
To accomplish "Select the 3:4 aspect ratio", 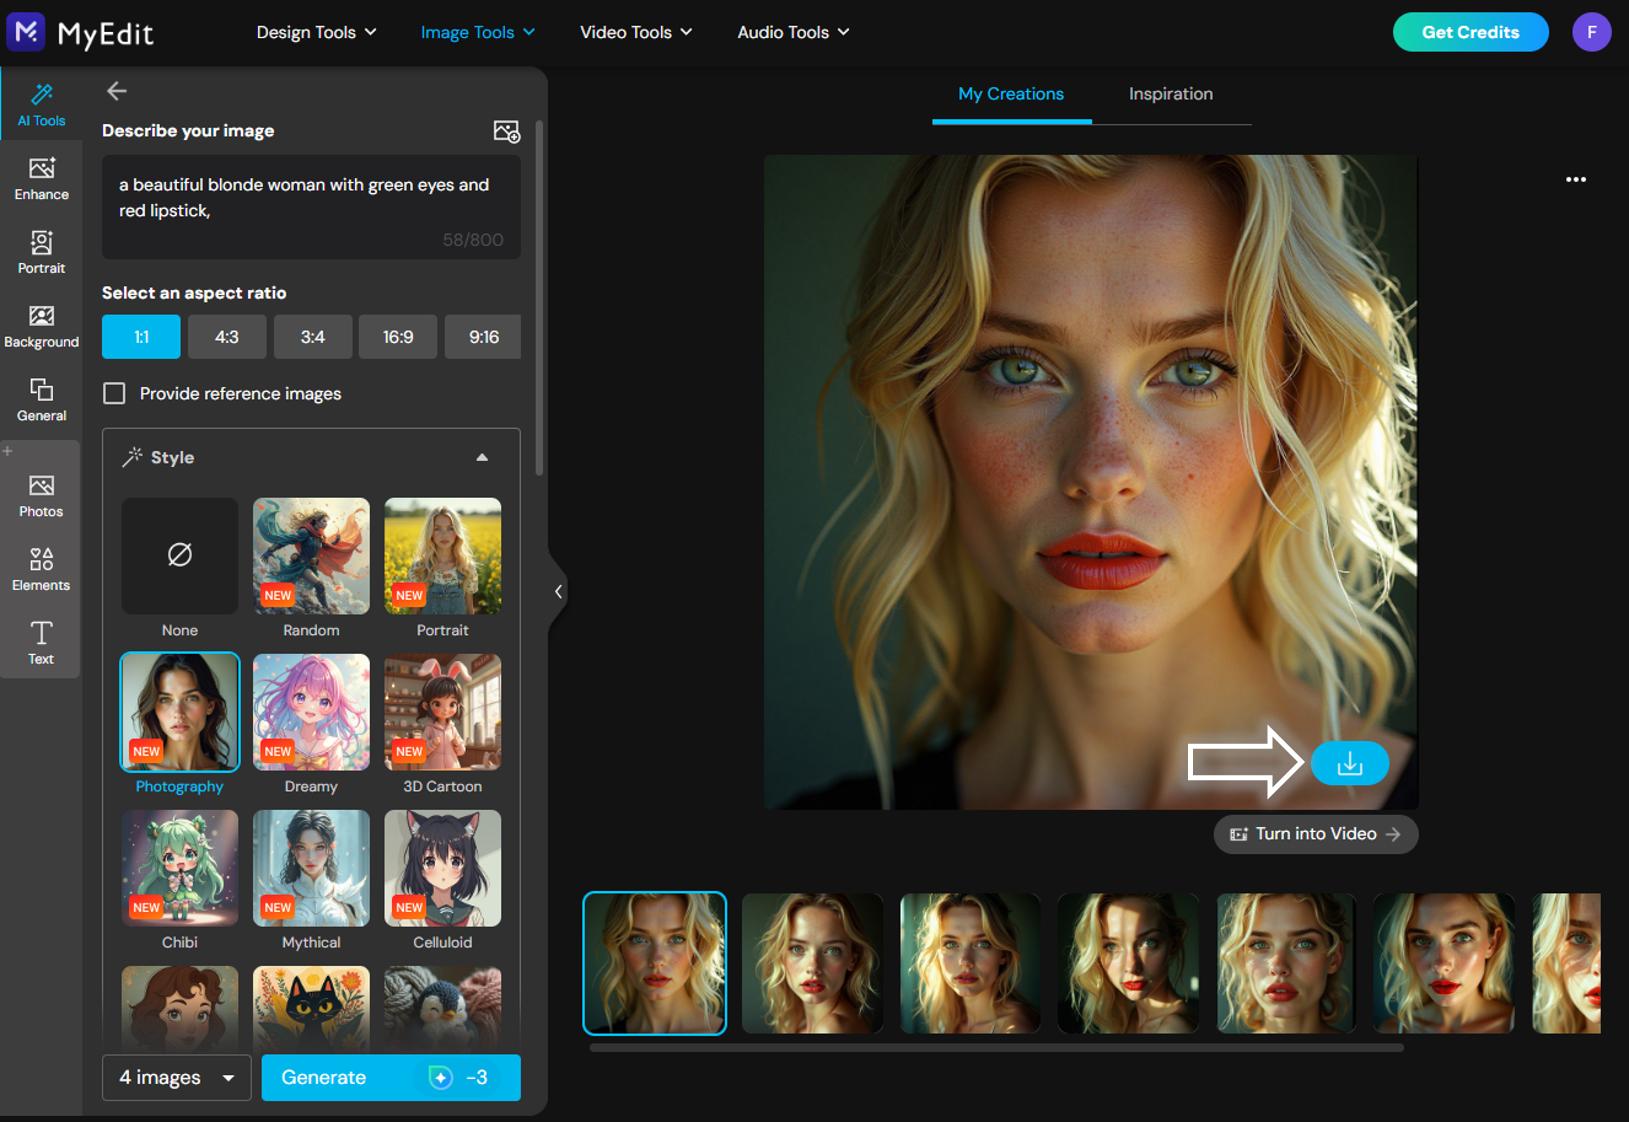I will tap(313, 337).
